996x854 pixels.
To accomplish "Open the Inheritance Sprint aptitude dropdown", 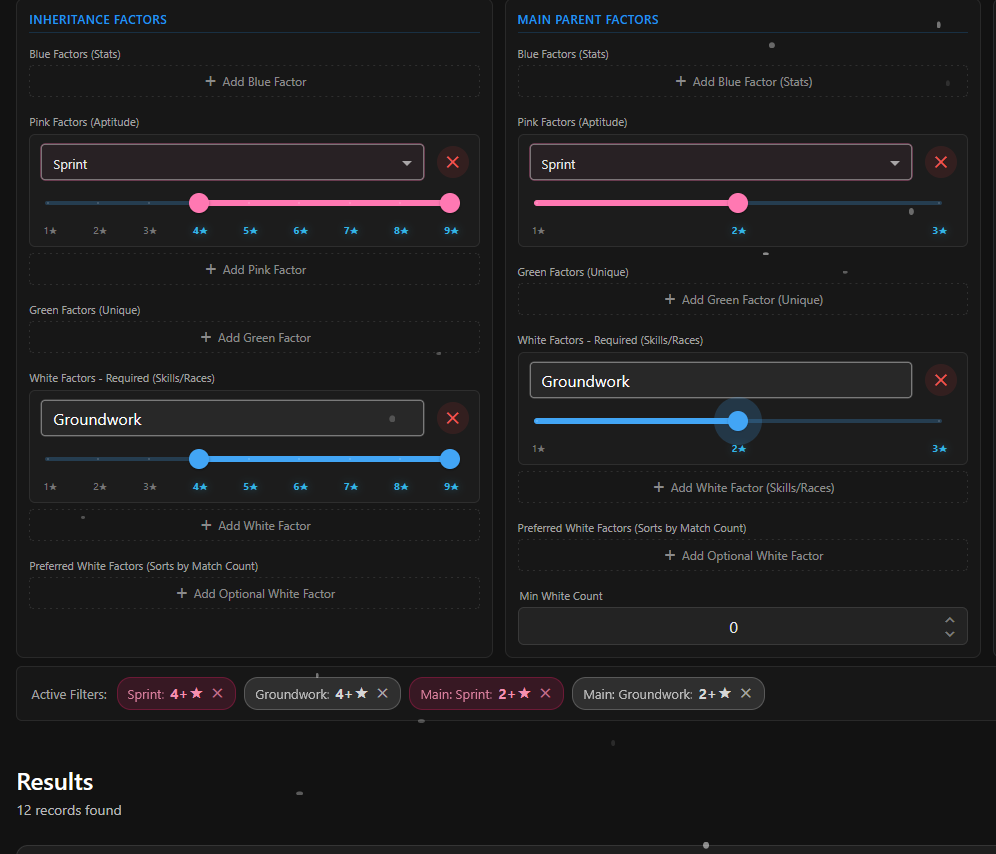I will pos(232,162).
